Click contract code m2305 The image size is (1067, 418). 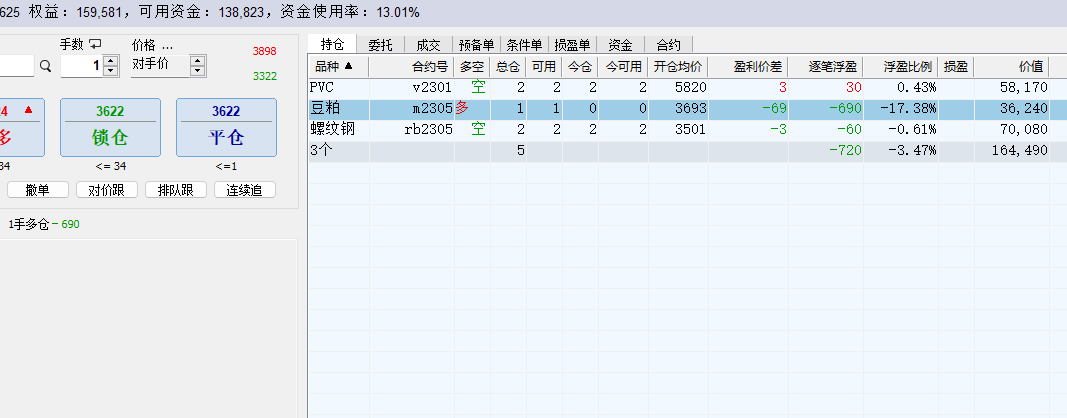click(432, 108)
